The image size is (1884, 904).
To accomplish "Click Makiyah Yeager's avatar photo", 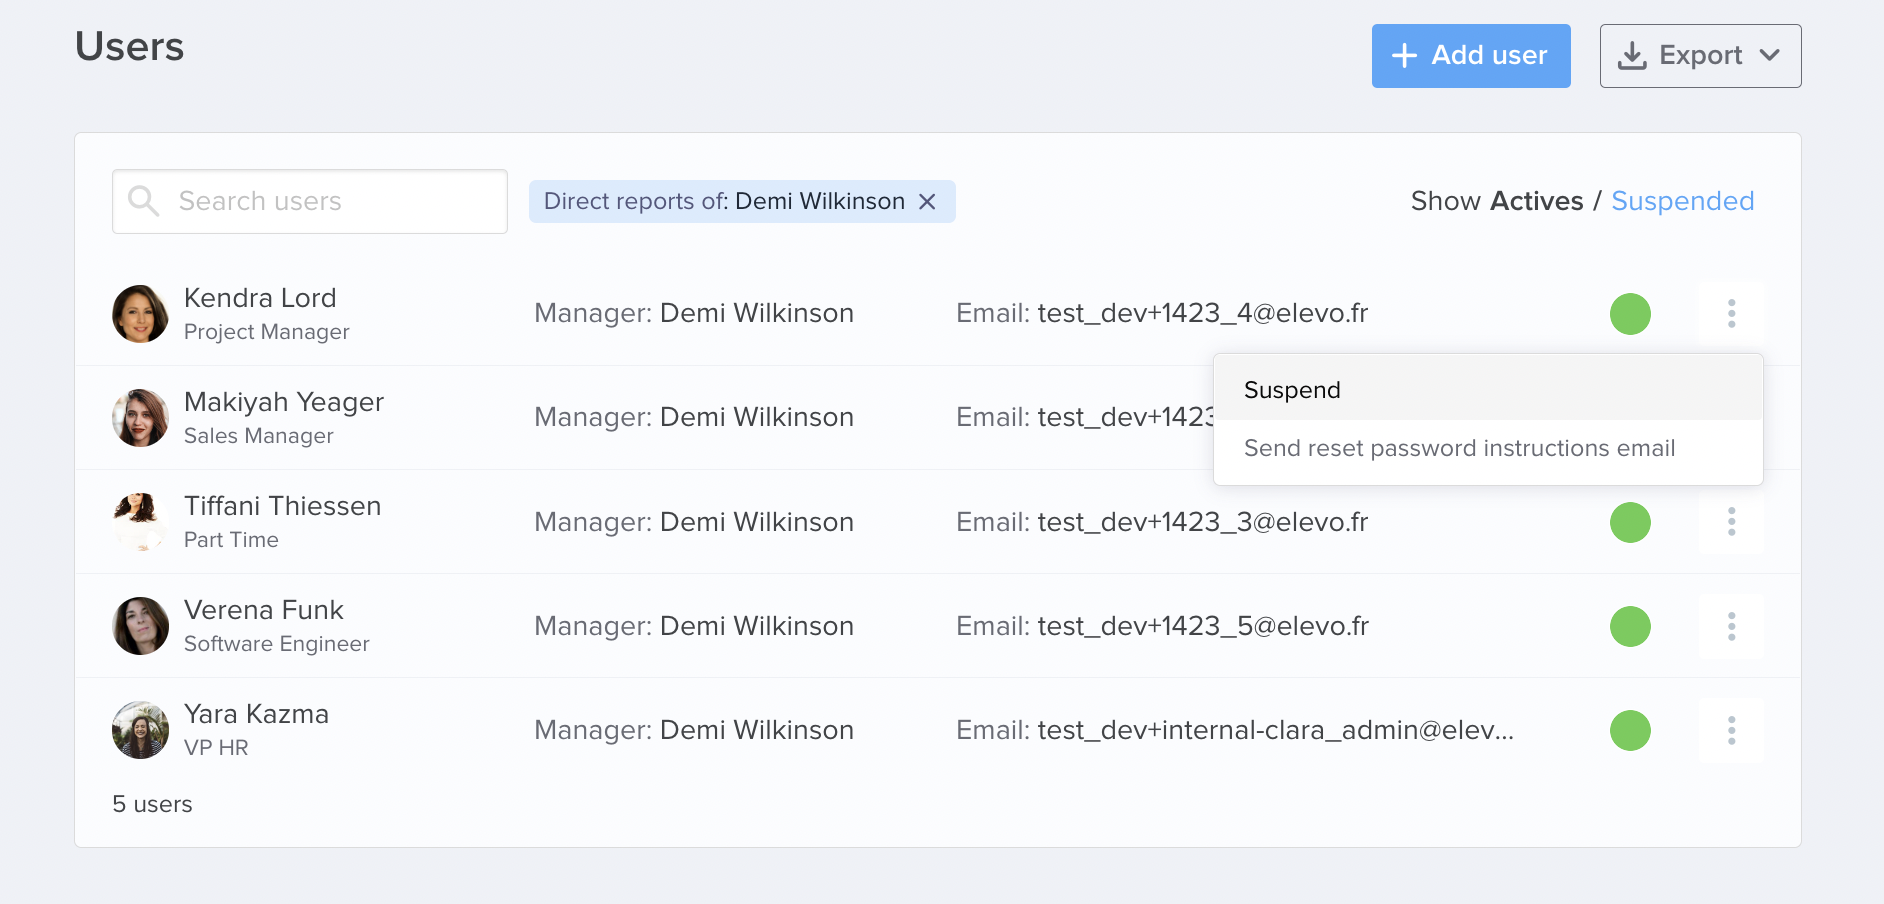I will [140, 418].
